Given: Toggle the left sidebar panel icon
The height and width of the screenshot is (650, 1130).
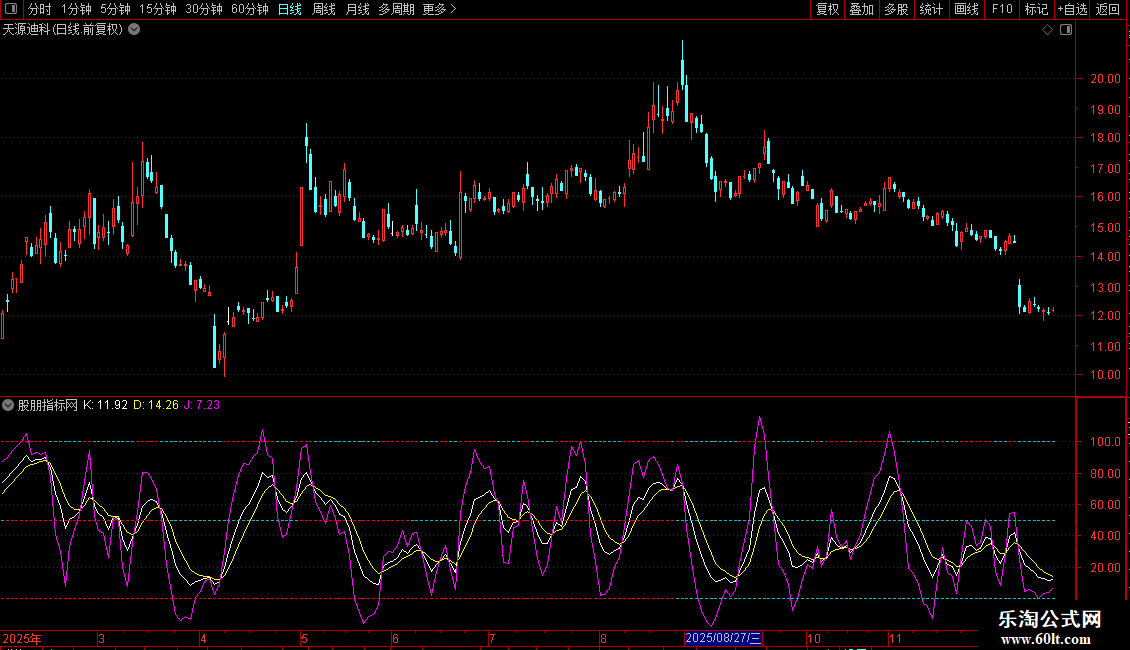Looking at the screenshot, I should (12, 9).
